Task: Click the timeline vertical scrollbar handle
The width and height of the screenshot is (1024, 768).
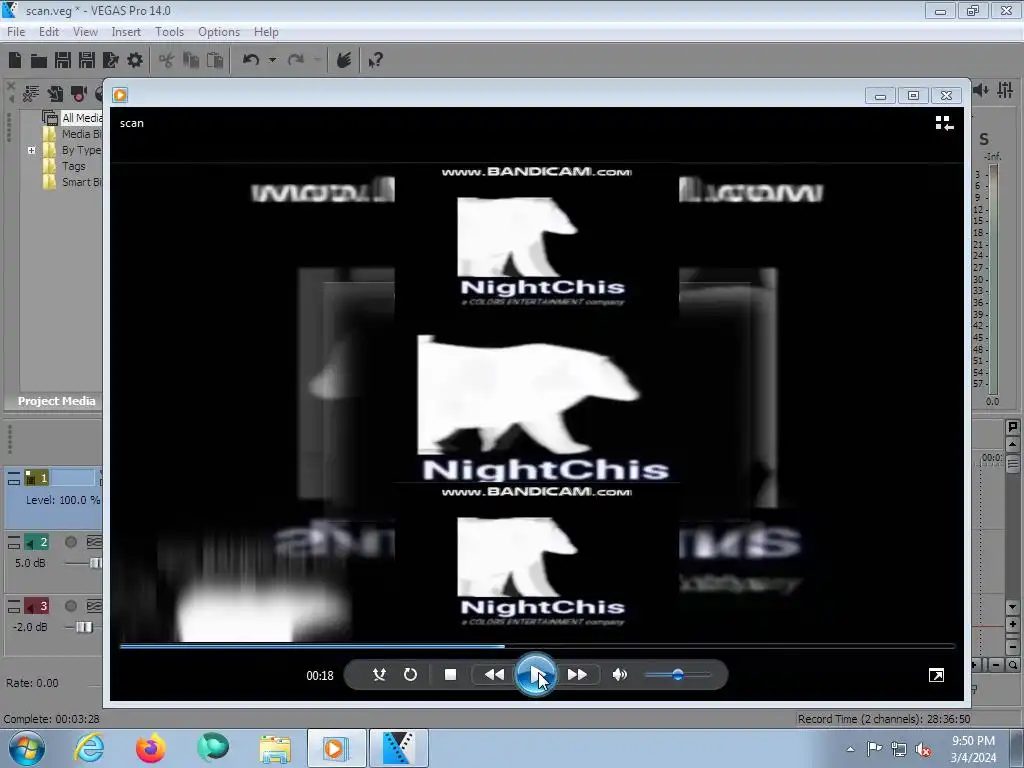Action: tap(1013, 464)
